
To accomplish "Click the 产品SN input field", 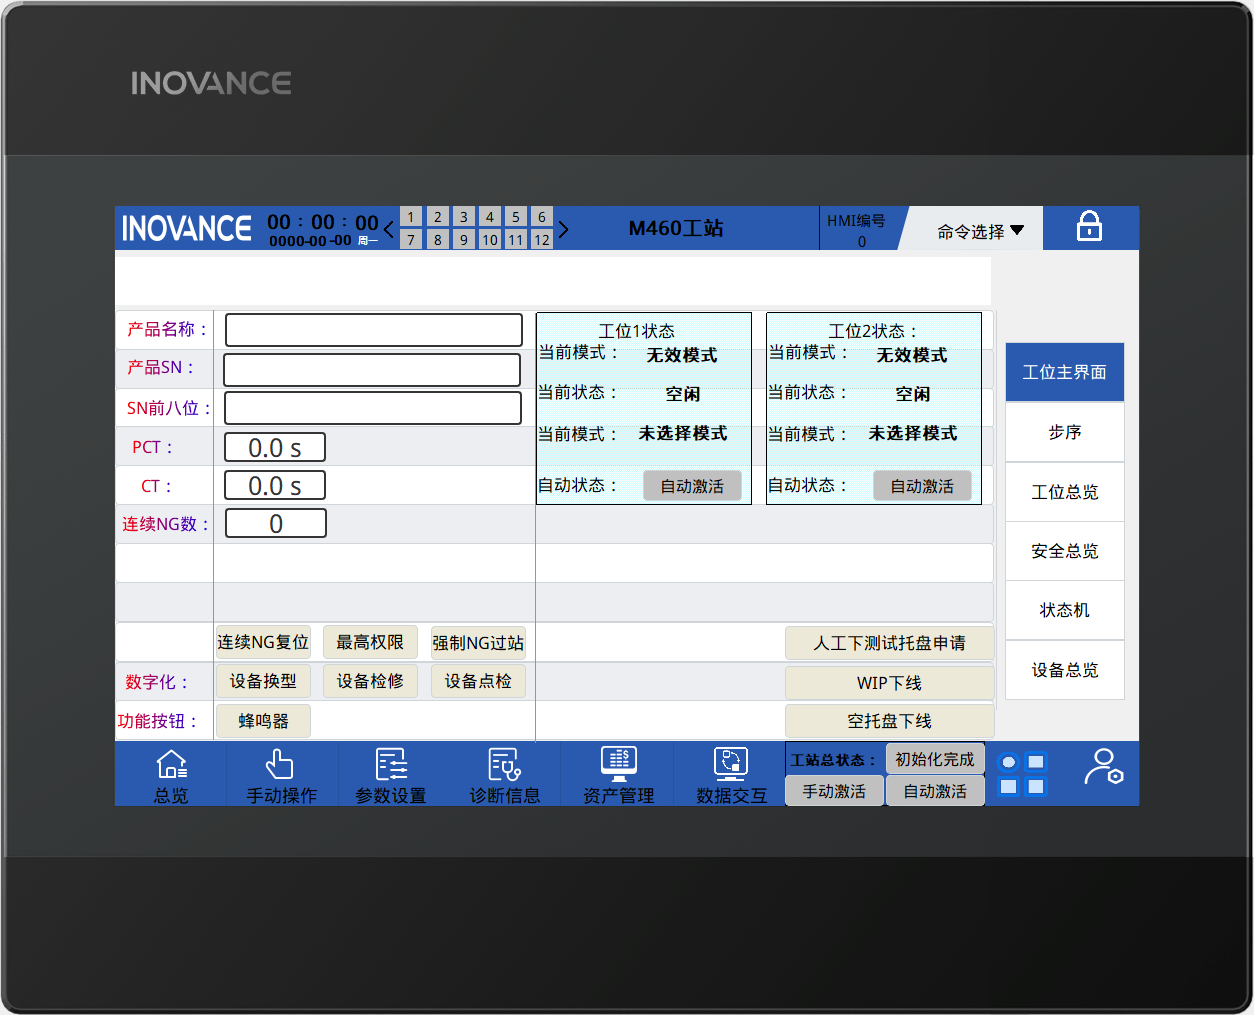I will (372, 369).
